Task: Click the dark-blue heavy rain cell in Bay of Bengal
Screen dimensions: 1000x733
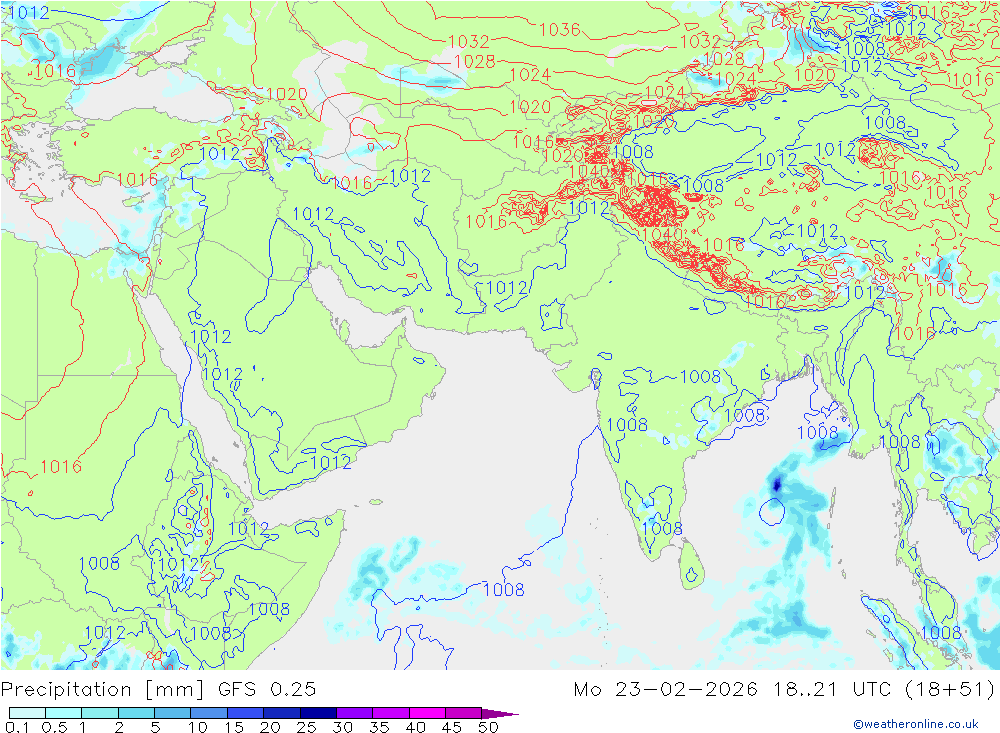Action: 777,485
